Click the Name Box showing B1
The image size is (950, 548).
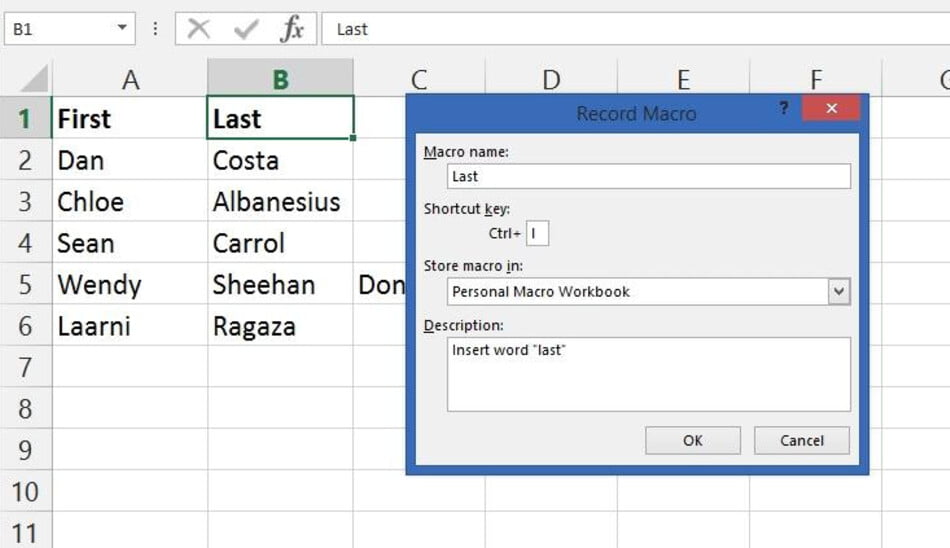point(70,28)
